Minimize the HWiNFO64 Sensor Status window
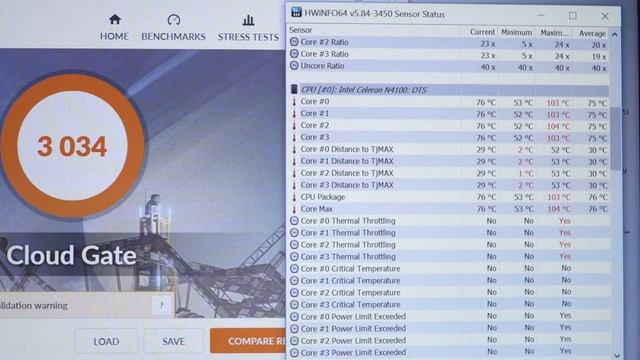Screen dimensions: 640x360 541,16
